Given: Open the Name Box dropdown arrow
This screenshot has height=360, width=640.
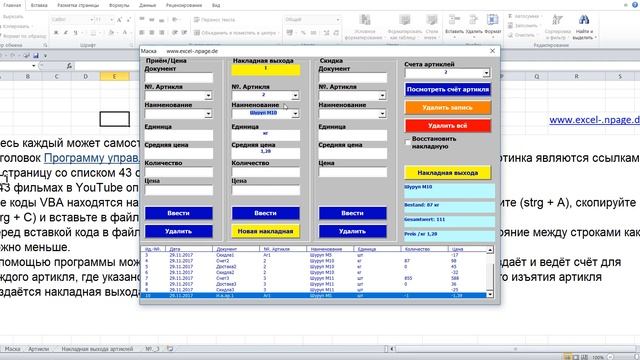Looking at the screenshot, I should point(34,66).
